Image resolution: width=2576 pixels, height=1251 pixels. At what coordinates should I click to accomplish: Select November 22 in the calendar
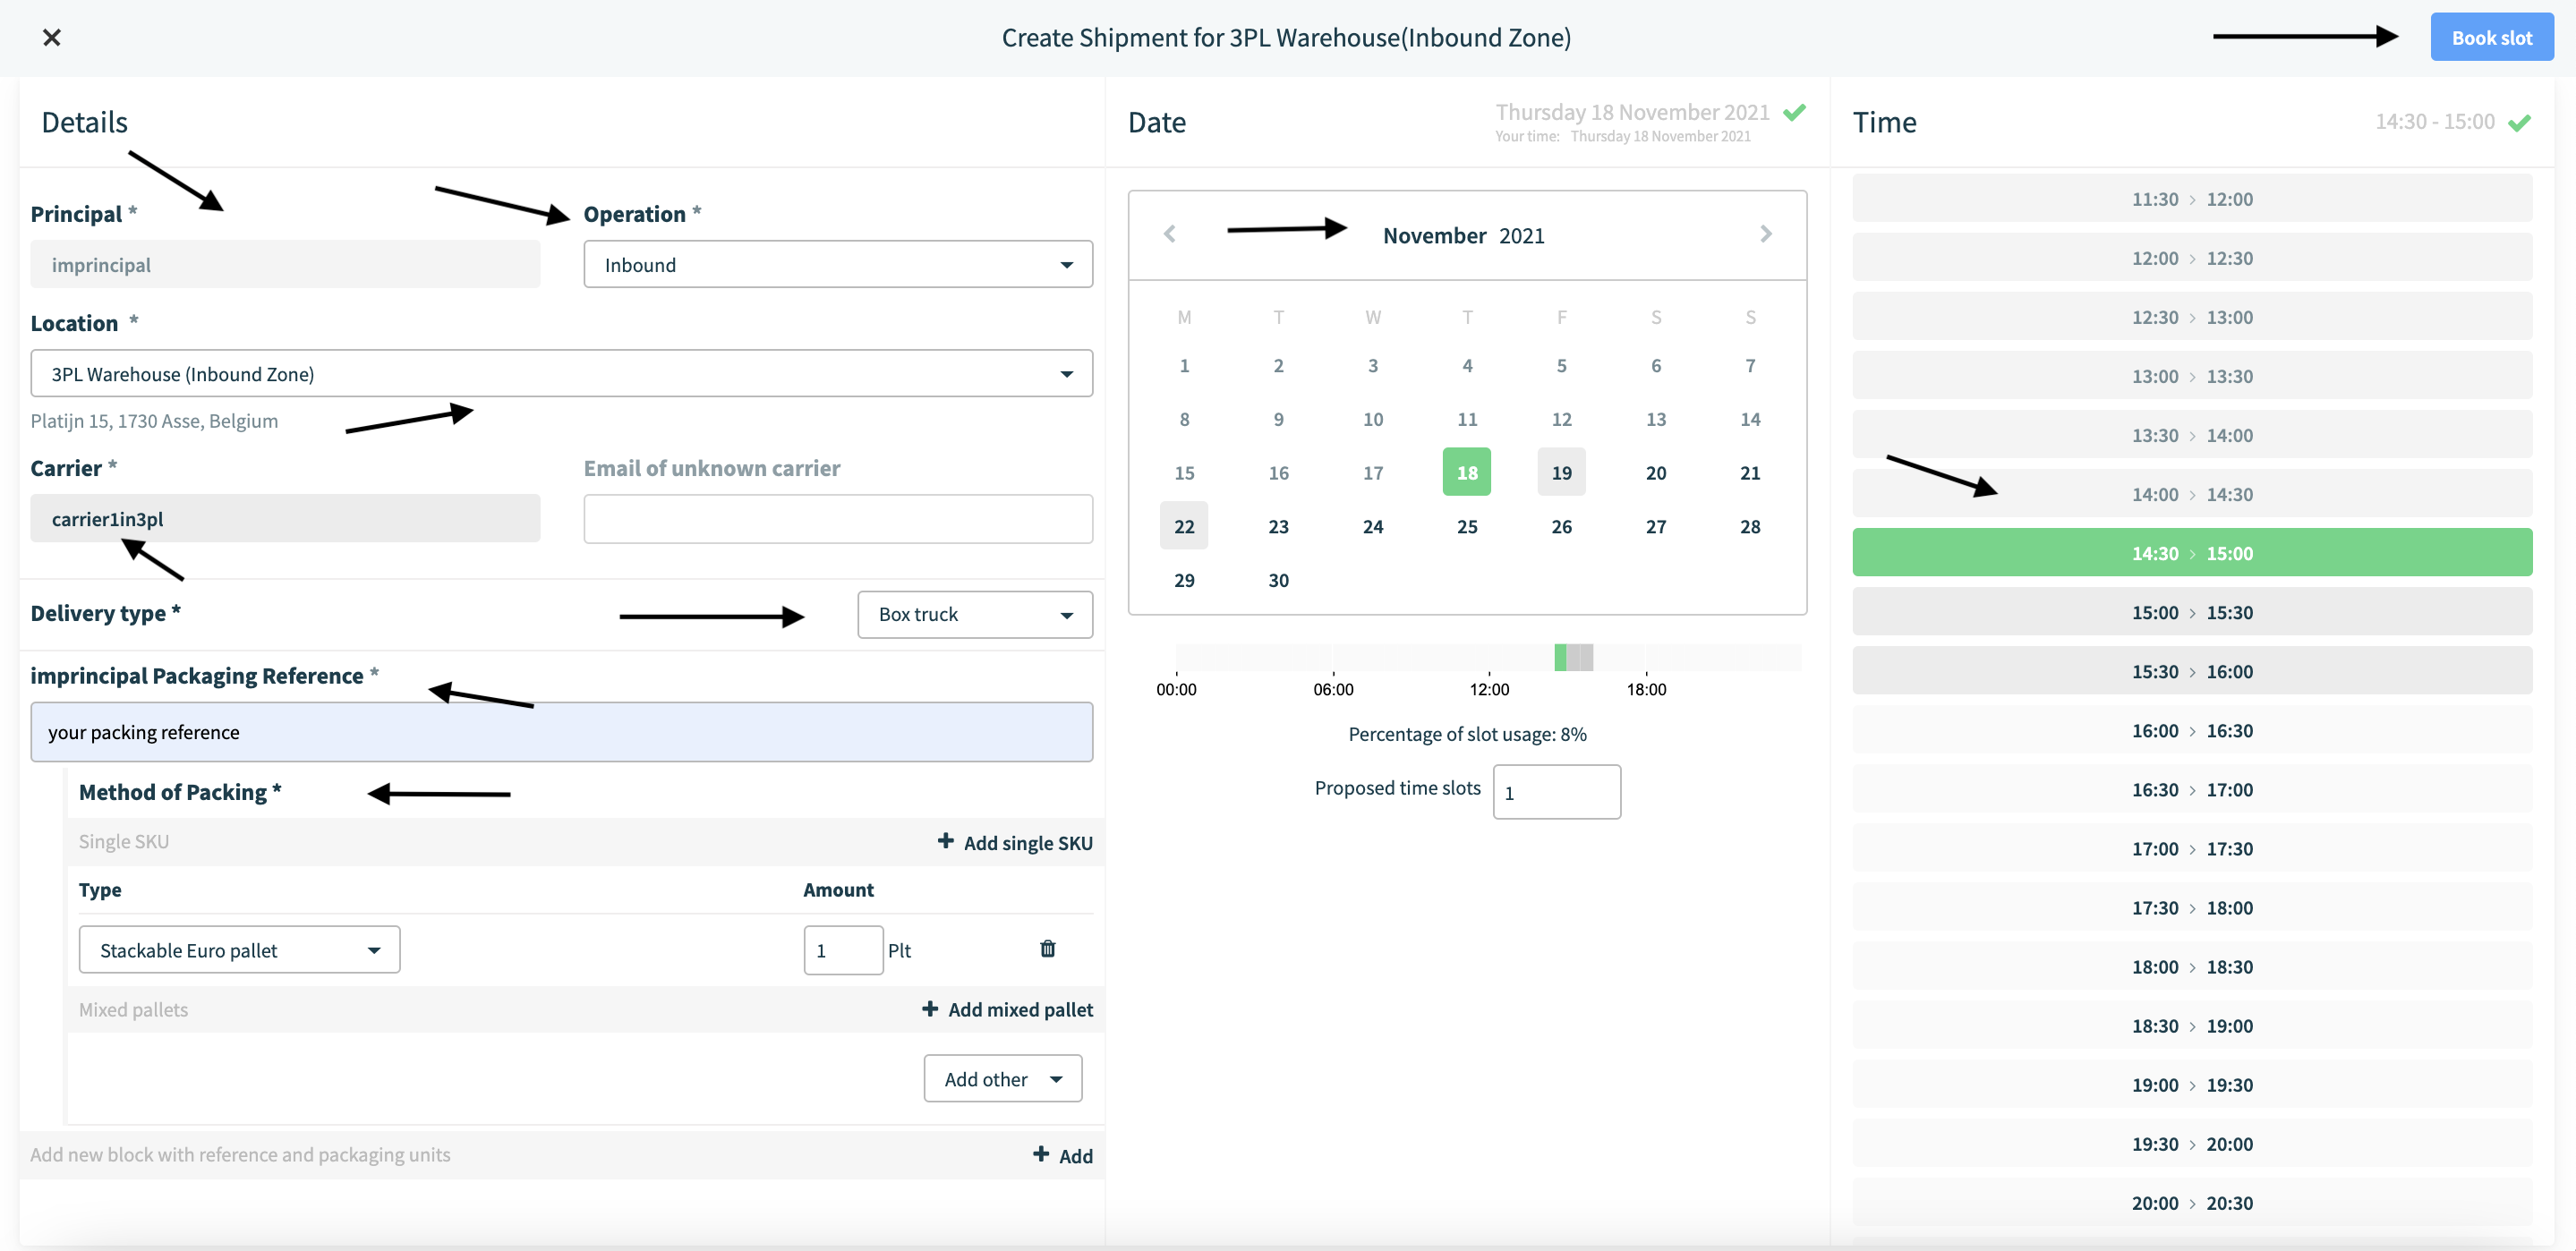(1184, 526)
